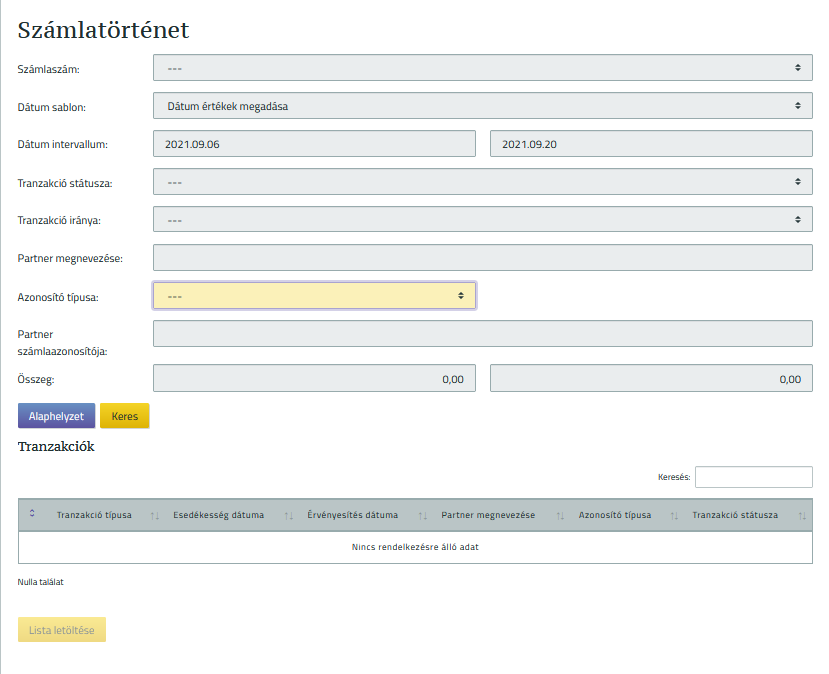Open Tranzakció státusza dropdown
Screen dimensions: 829x674
482,182
